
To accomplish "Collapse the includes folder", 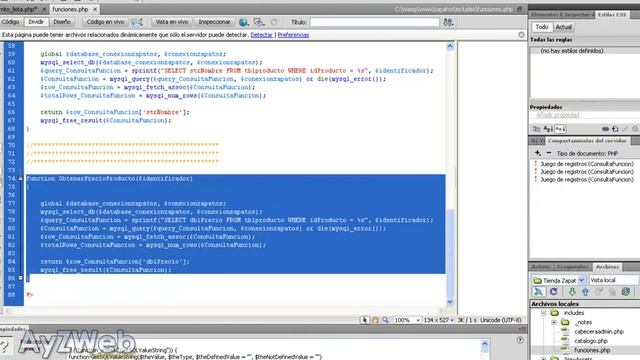I will (543, 313).
